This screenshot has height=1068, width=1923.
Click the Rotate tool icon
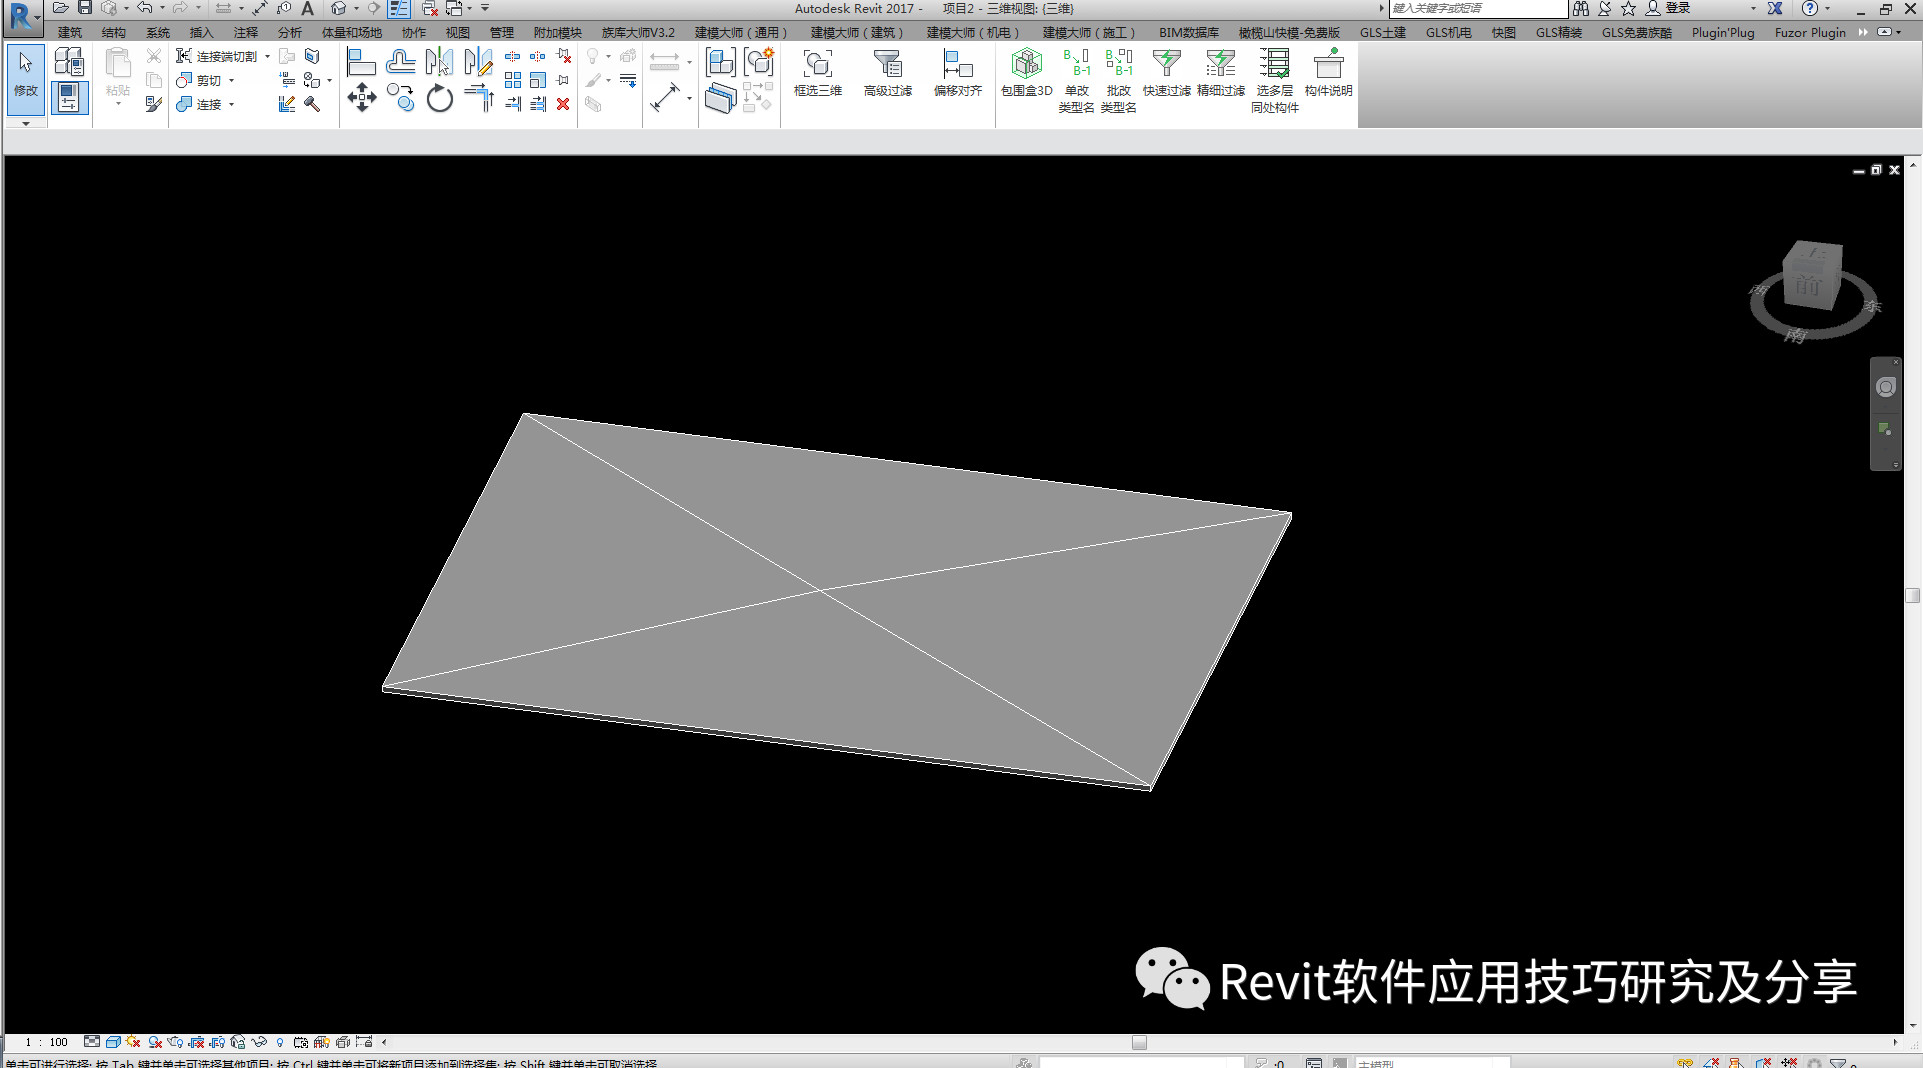pyautogui.click(x=439, y=98)
